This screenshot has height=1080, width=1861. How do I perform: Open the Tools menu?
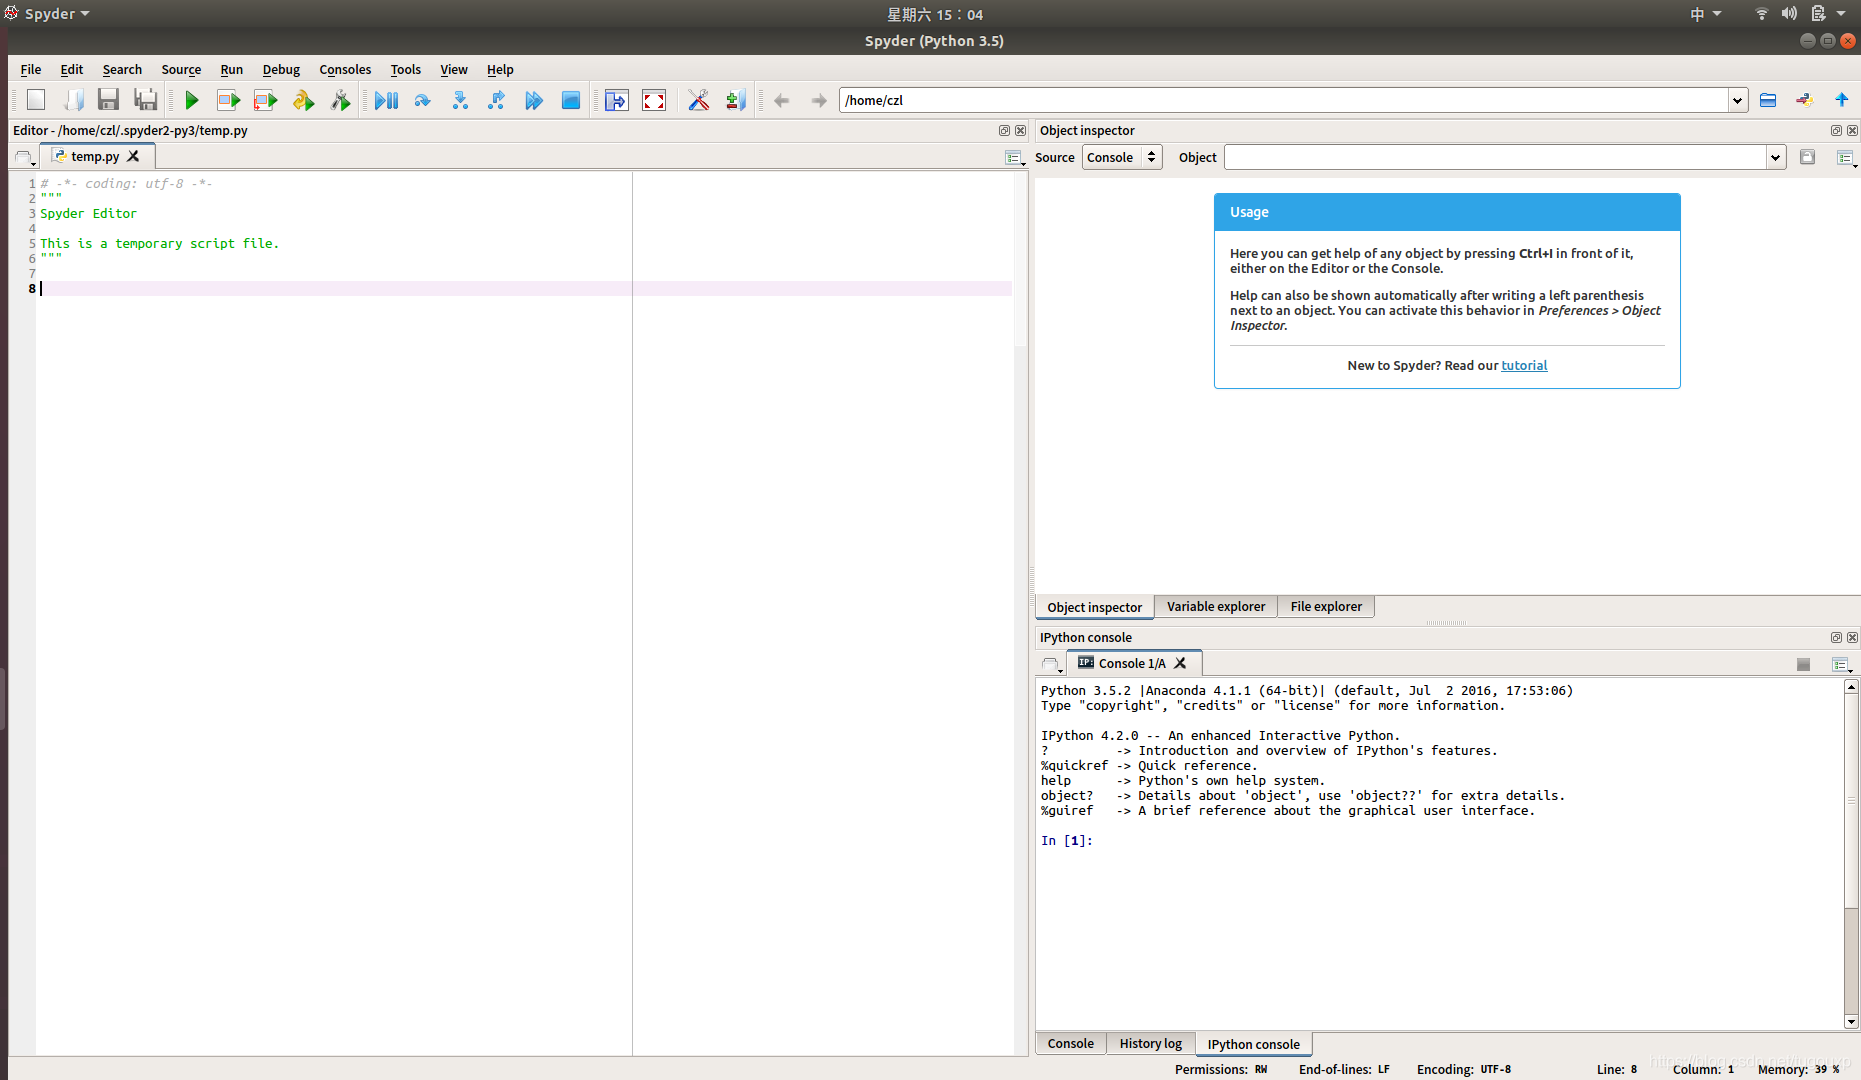[405, 69]
